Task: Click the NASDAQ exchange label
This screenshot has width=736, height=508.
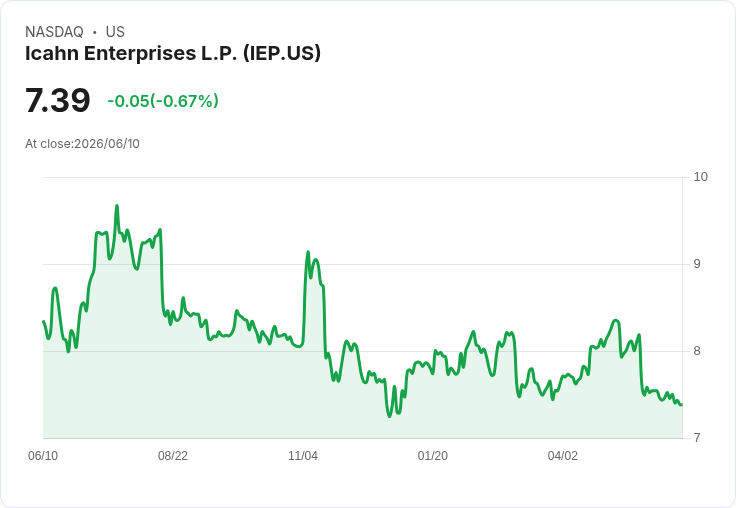Action: pyautogui.click(x=54, y=32)
